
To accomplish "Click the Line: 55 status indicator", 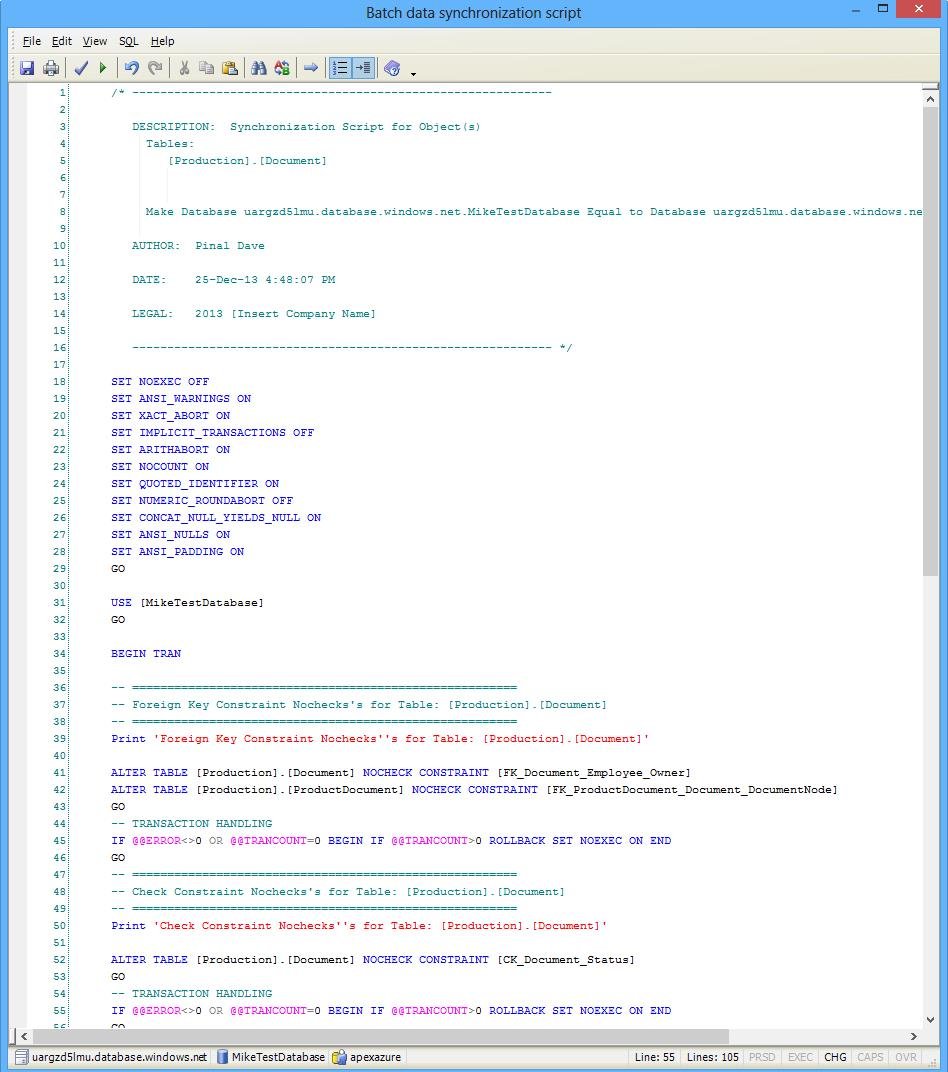I will 654,1057.
